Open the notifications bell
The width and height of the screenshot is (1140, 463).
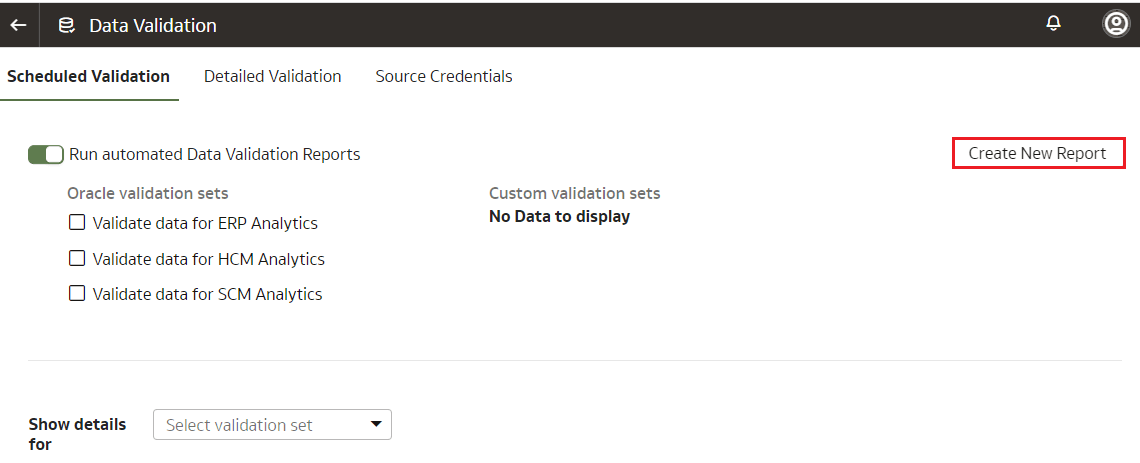1053,24
